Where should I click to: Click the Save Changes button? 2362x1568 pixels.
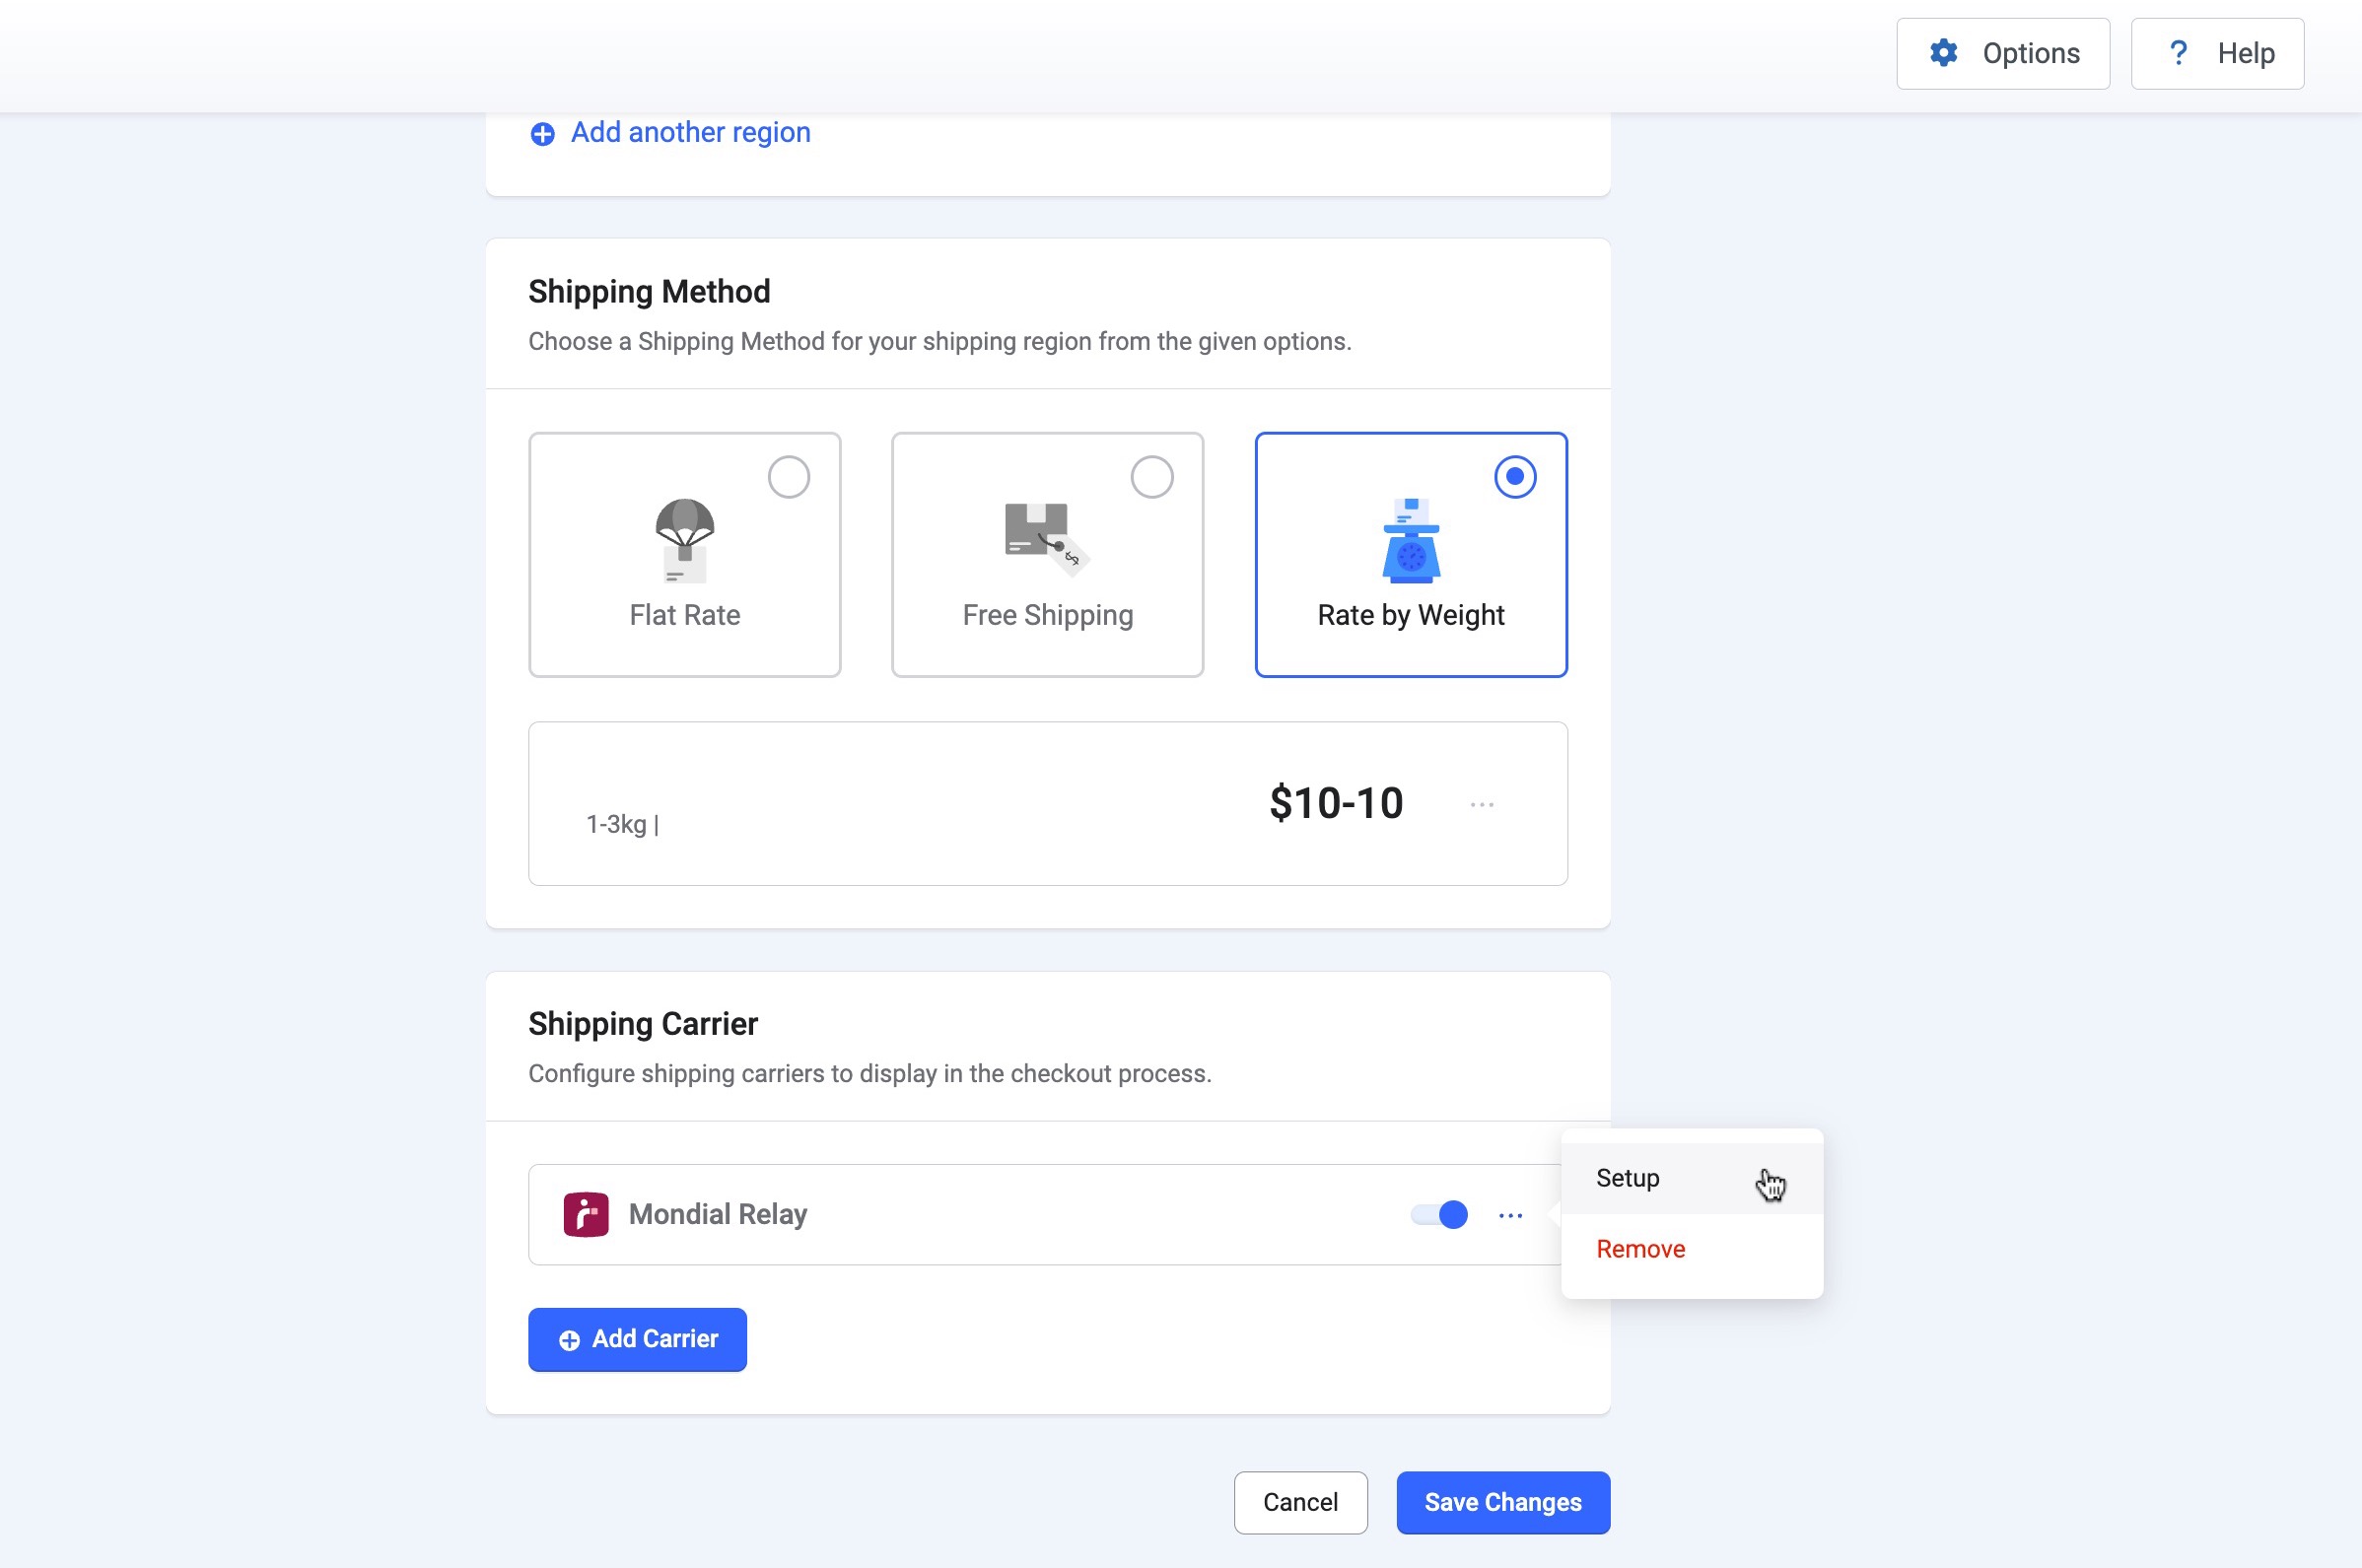click(1502, 1502)
